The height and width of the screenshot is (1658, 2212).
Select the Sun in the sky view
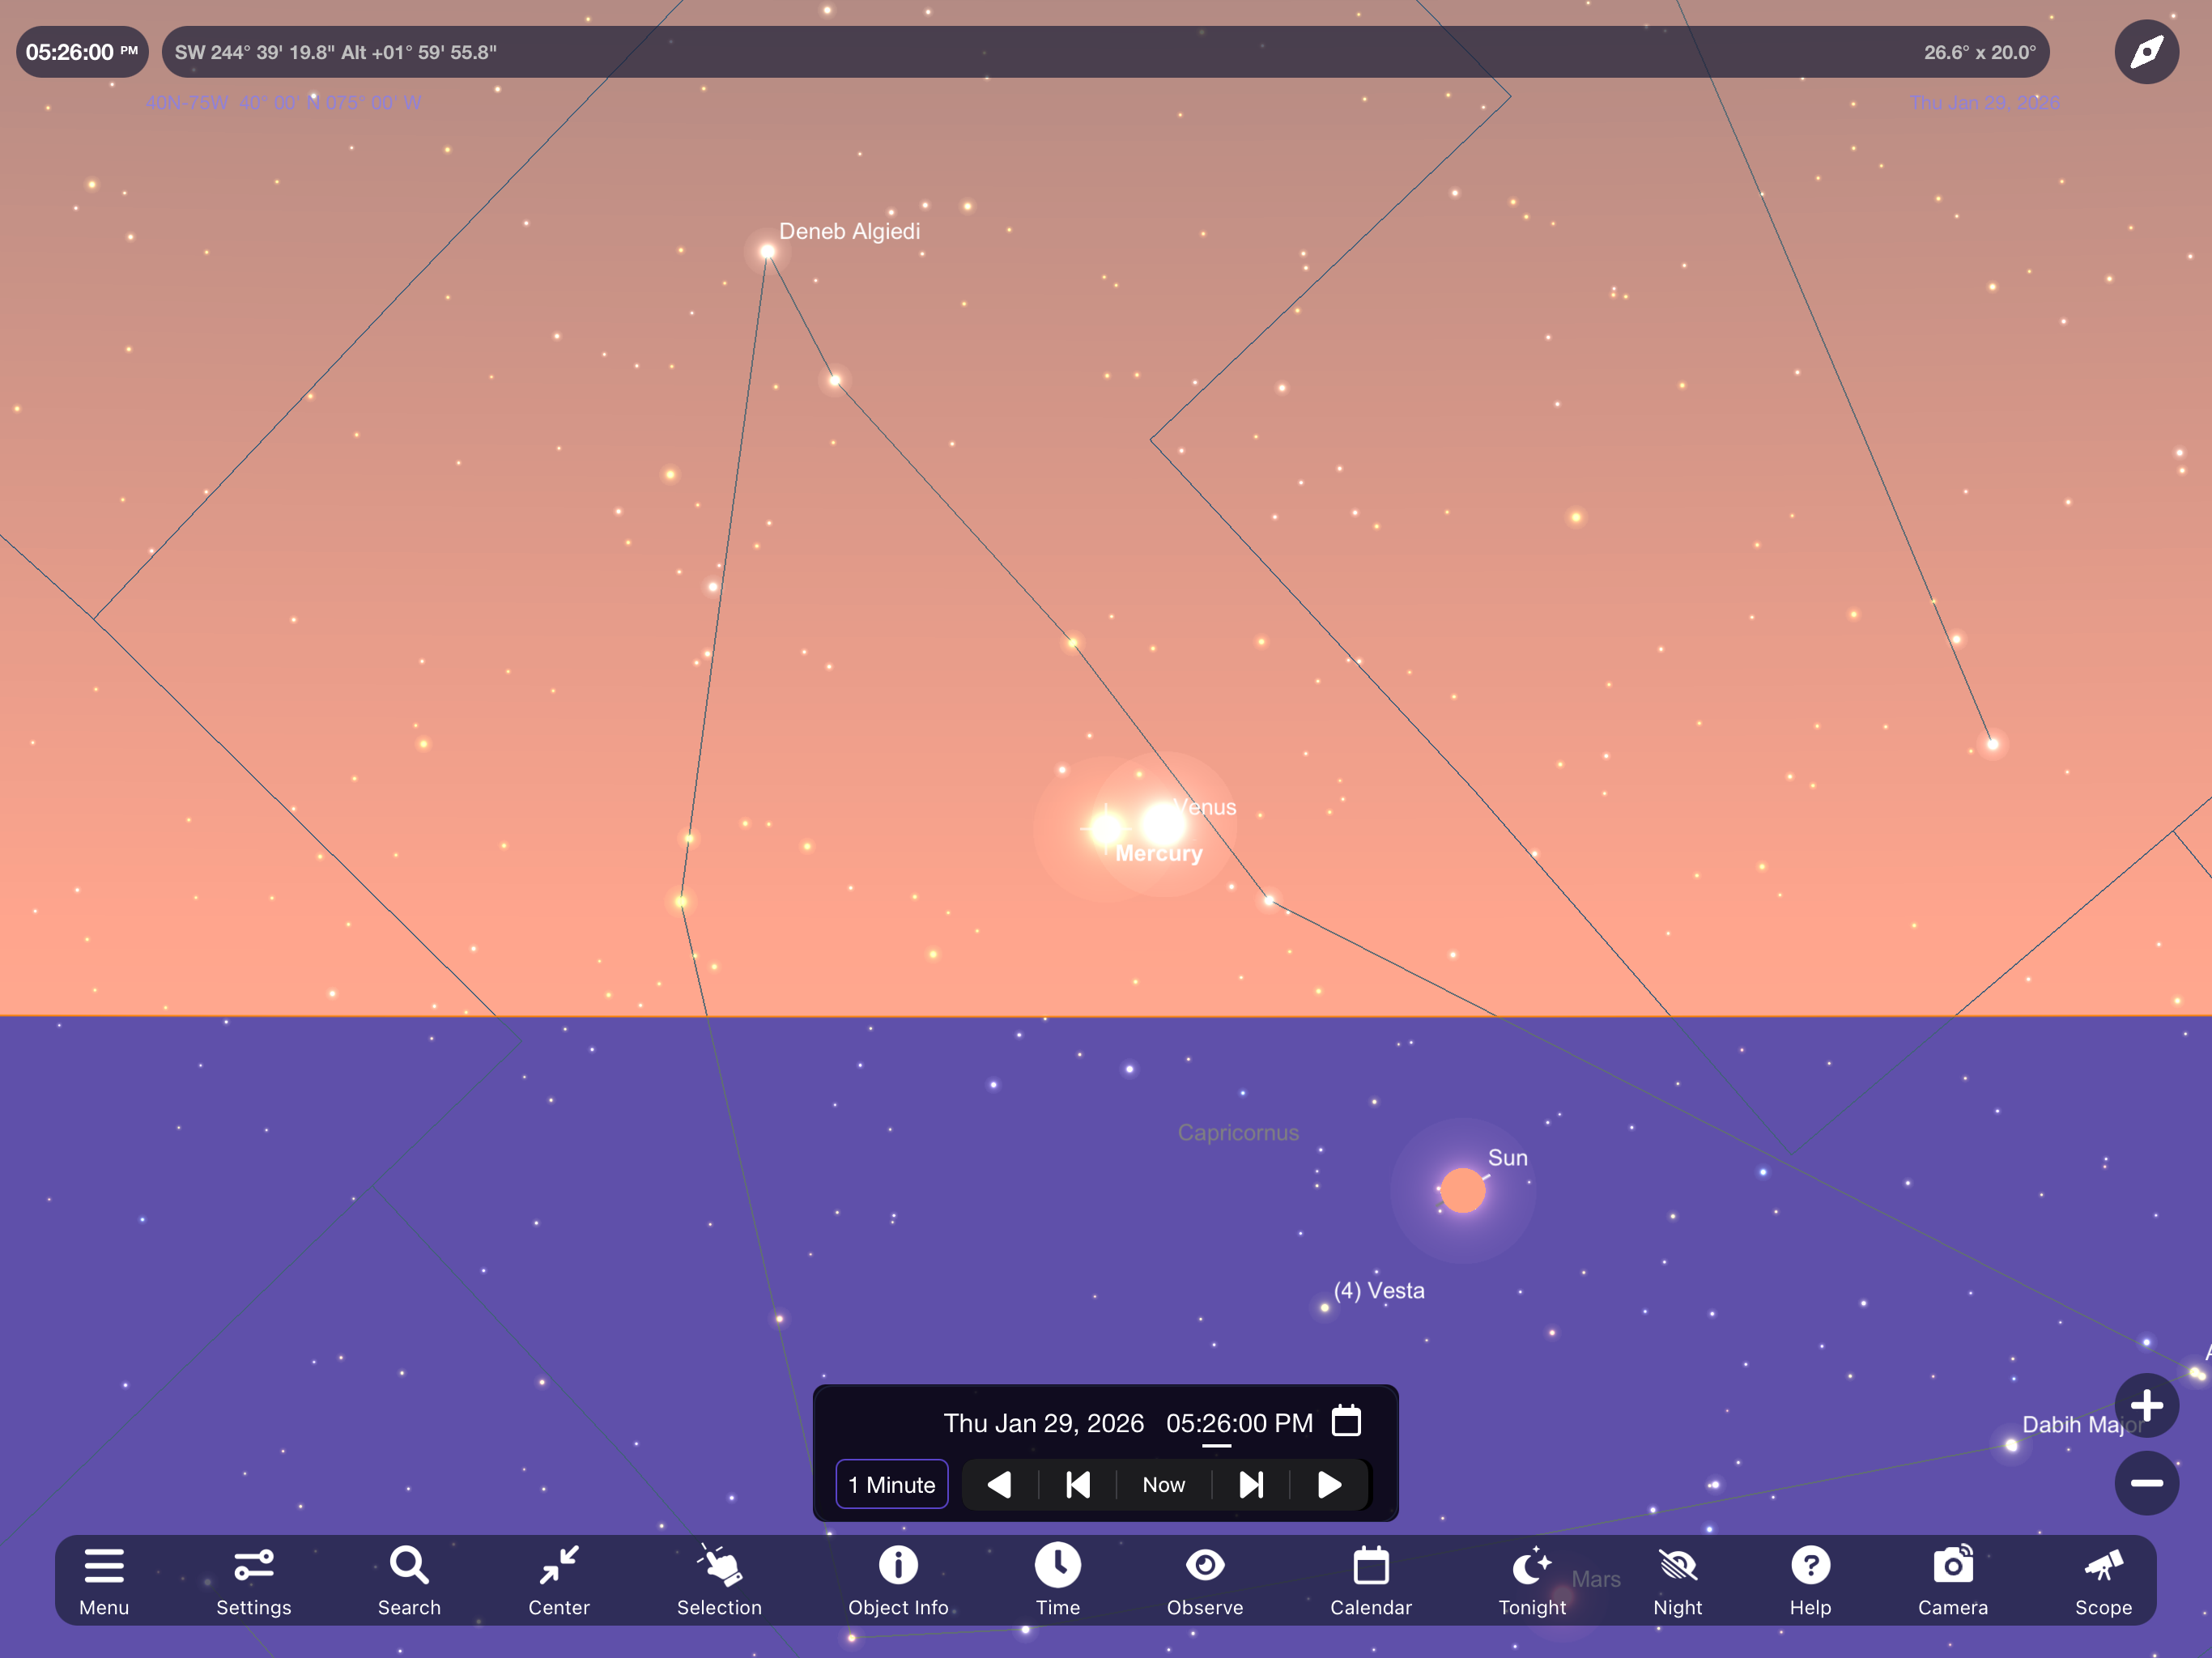tap(1462, 1190)
